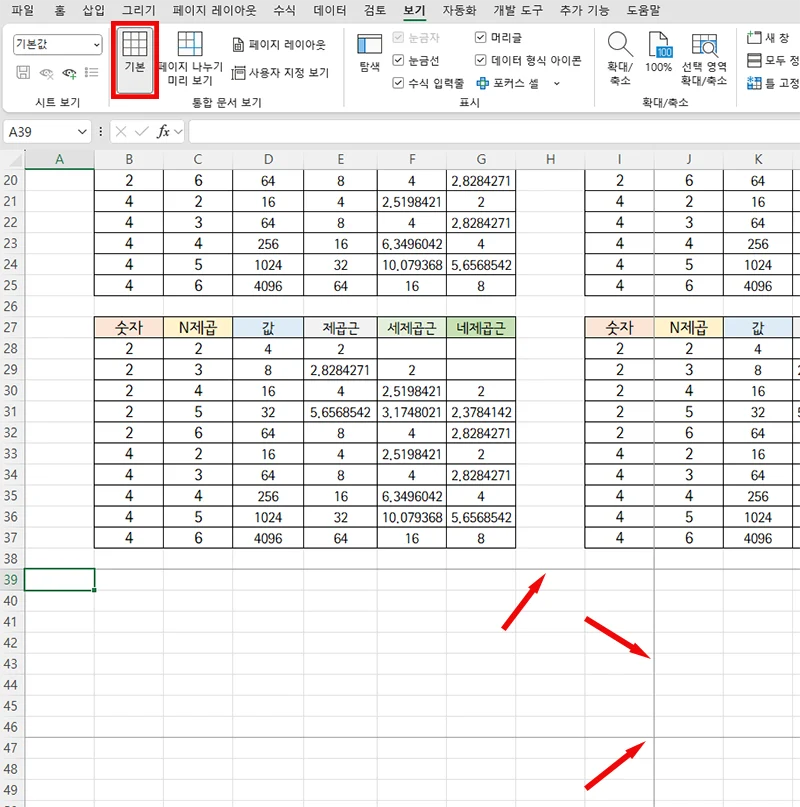Select cell 2,3784142 in row 31
This screenshot has width=800, height=807.
(x=481, y=412)
